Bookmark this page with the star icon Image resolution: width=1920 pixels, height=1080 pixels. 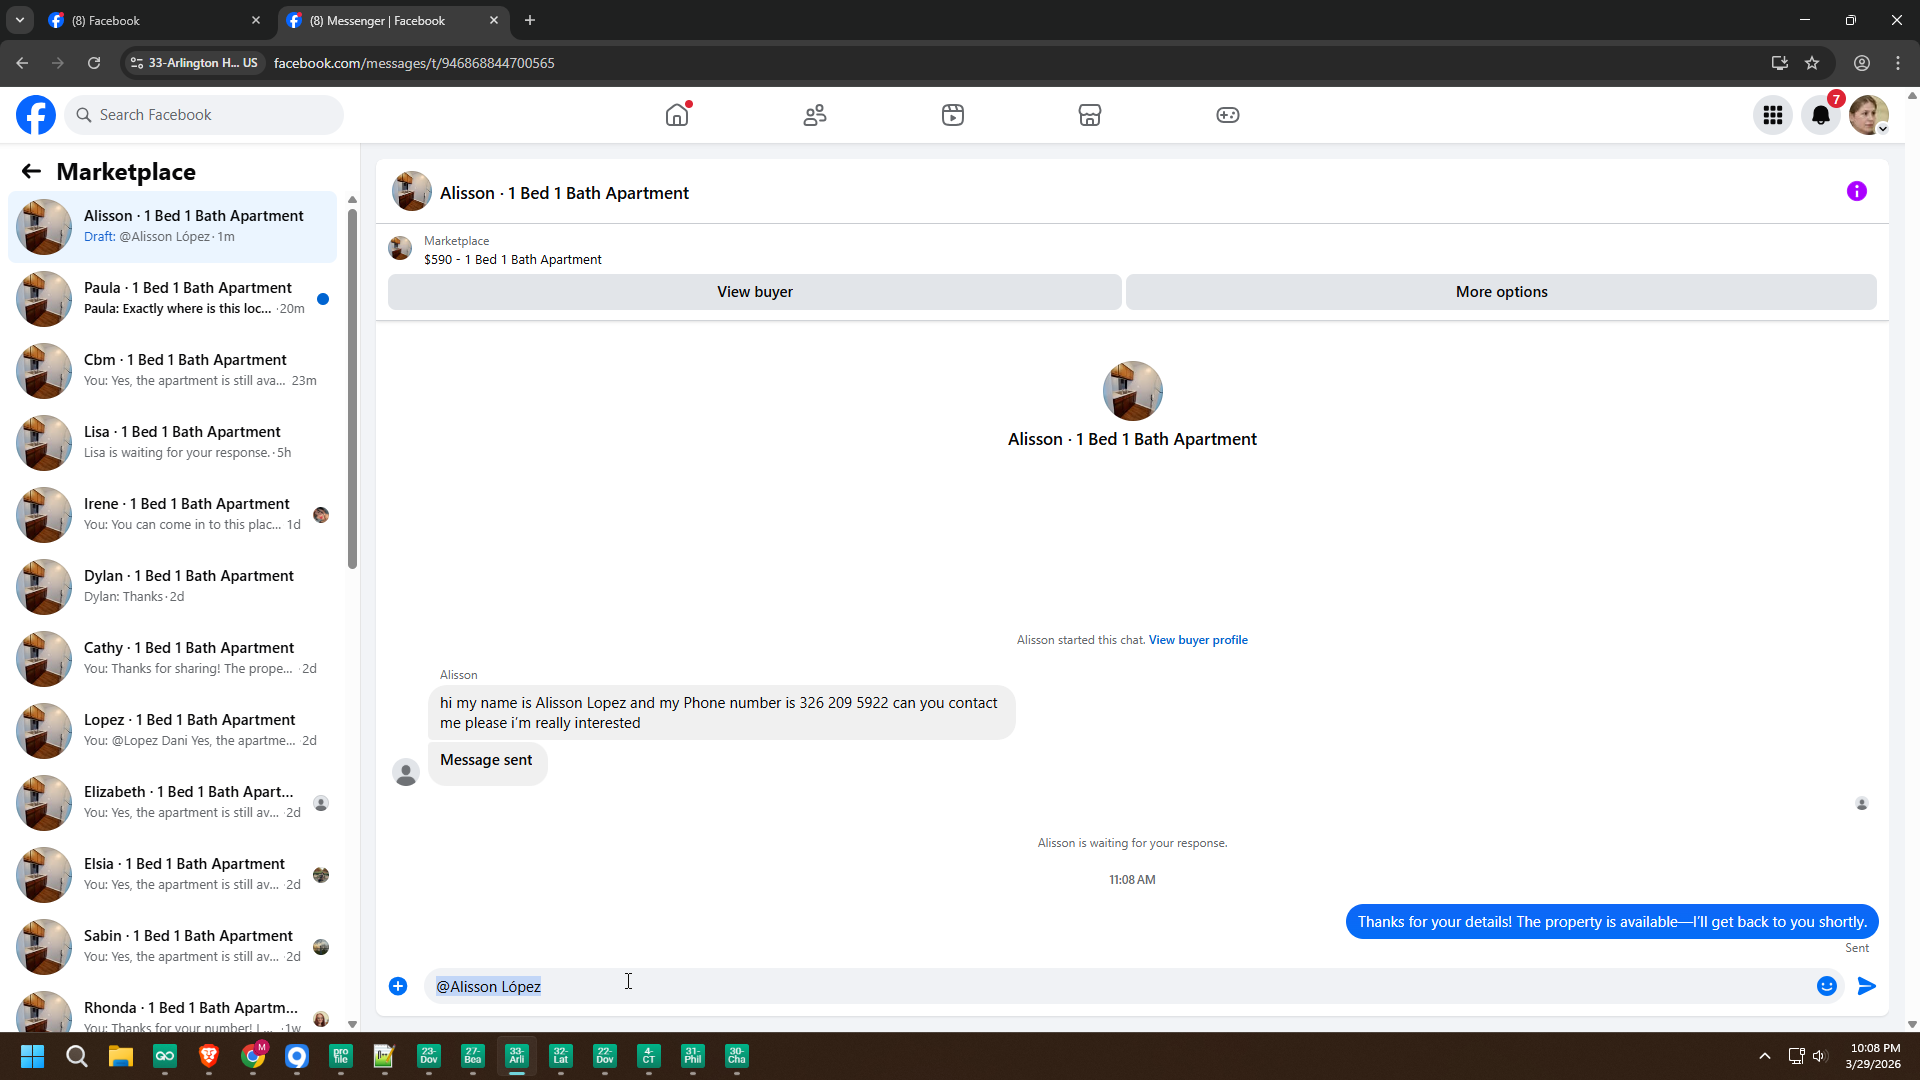point(1812,63)
